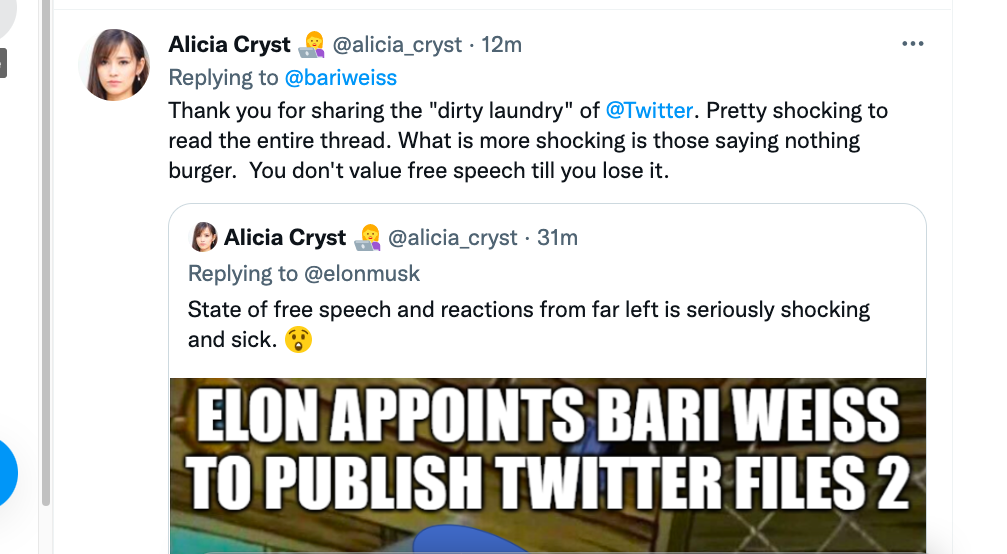Image resolution: width=1007 pixels, height=554 pixels.
Task: Open the 12m timestamp of the tweet
Action: (501, 45)
